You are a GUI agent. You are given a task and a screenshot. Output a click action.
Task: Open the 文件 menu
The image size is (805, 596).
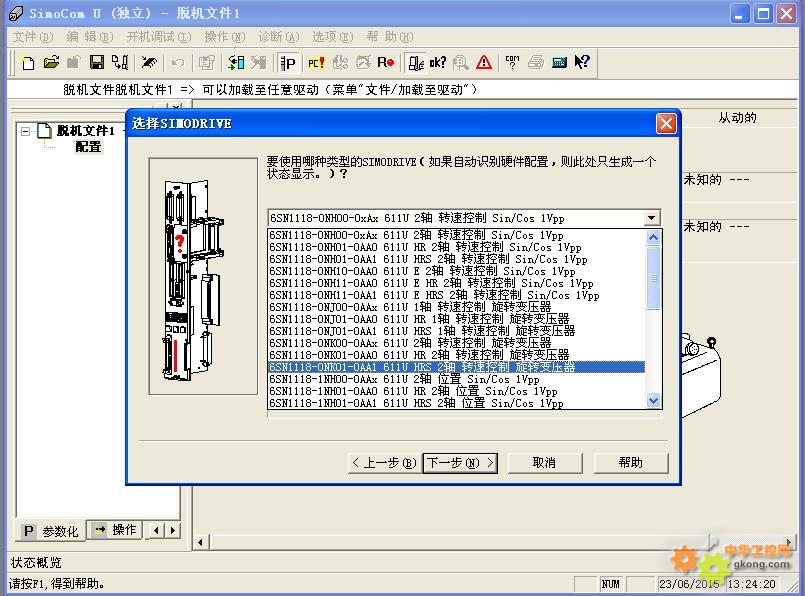pyautogui.click(x=33, y=37)
